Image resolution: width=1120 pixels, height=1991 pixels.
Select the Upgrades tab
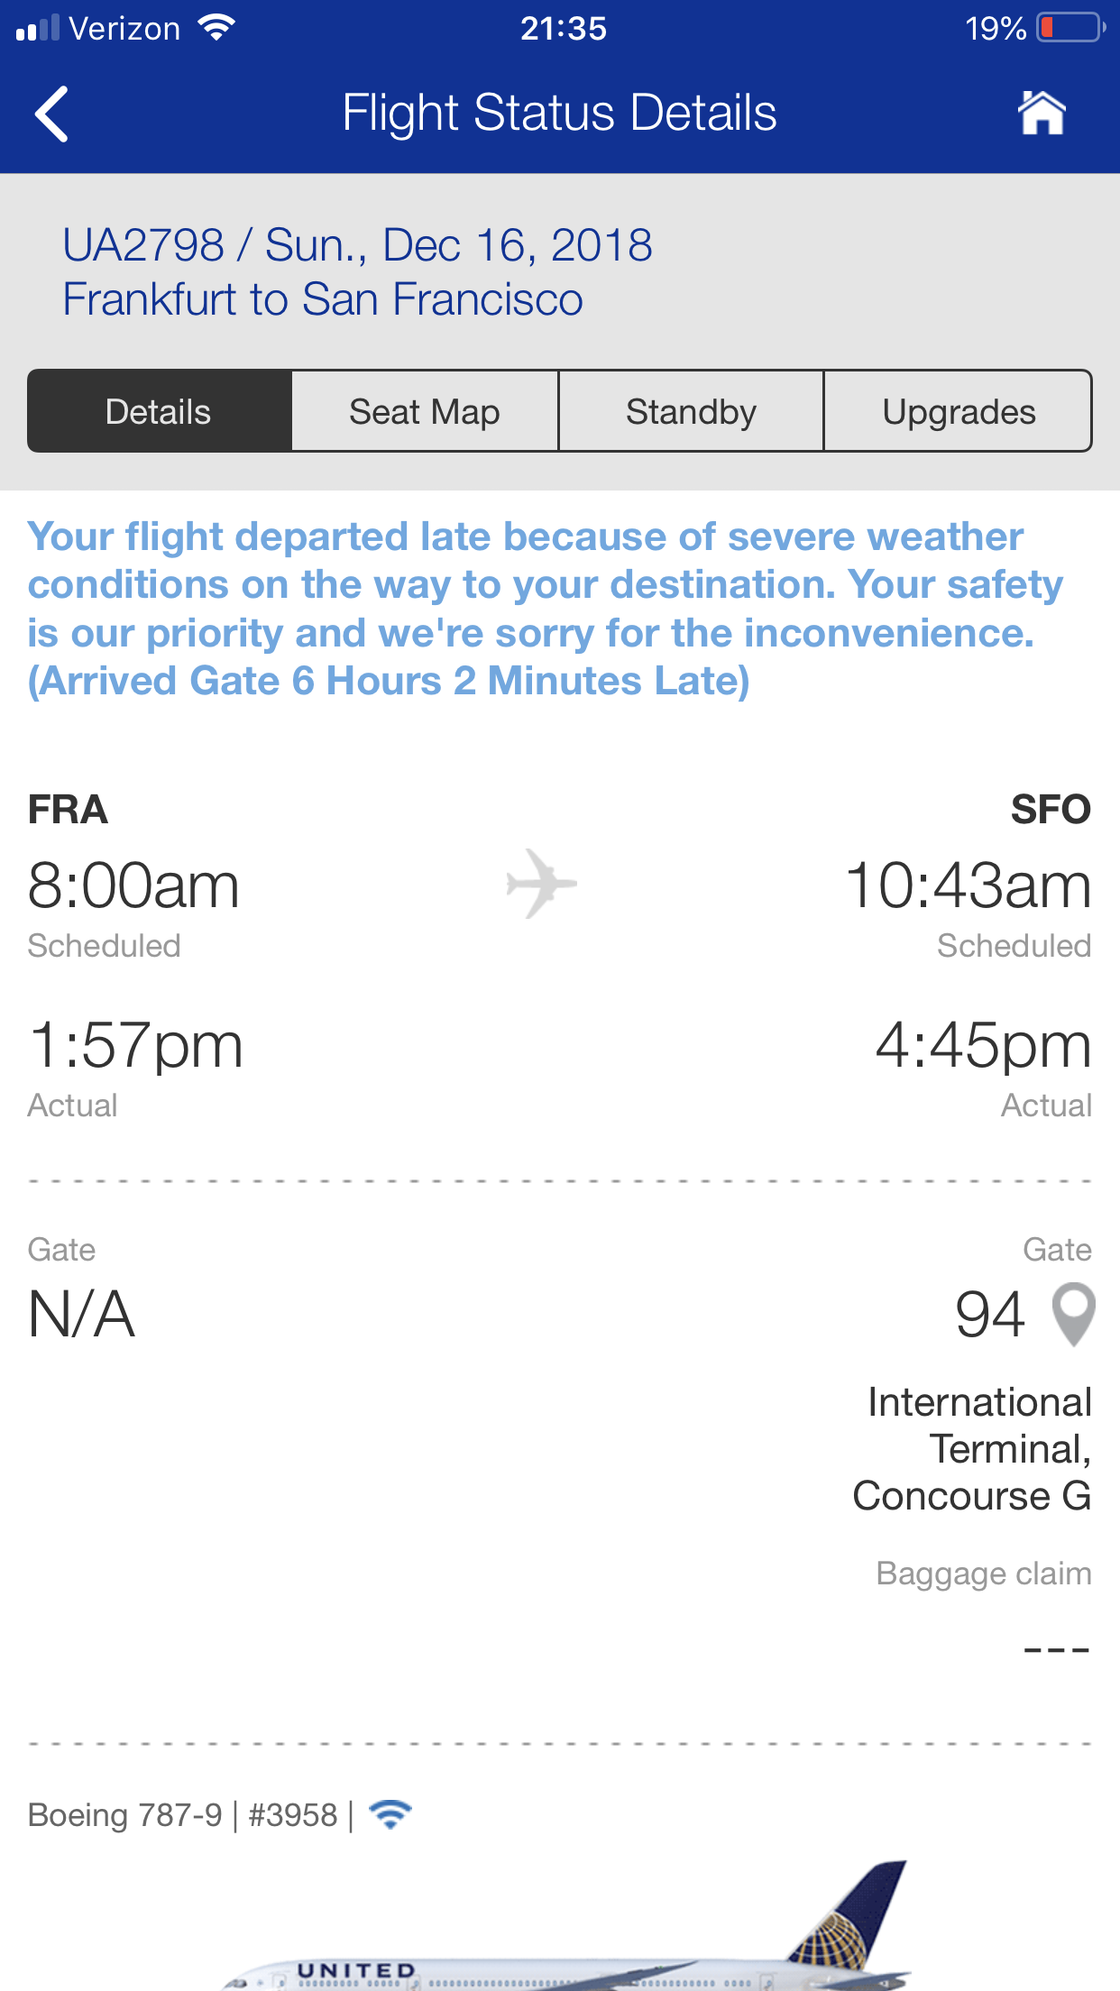coord(958,411)
